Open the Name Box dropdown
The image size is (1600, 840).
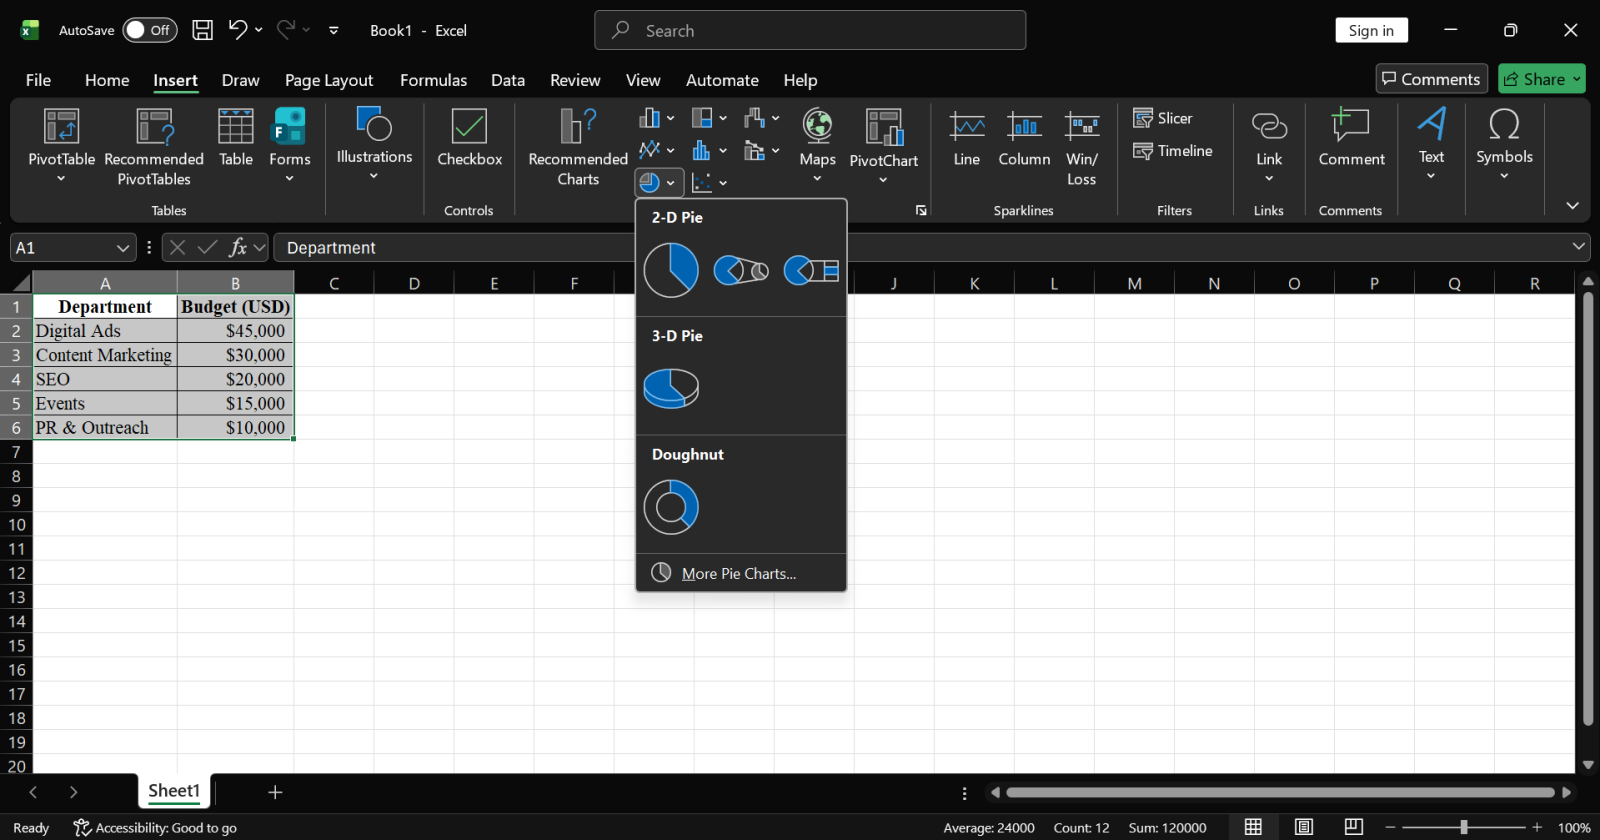pos(123,247)
